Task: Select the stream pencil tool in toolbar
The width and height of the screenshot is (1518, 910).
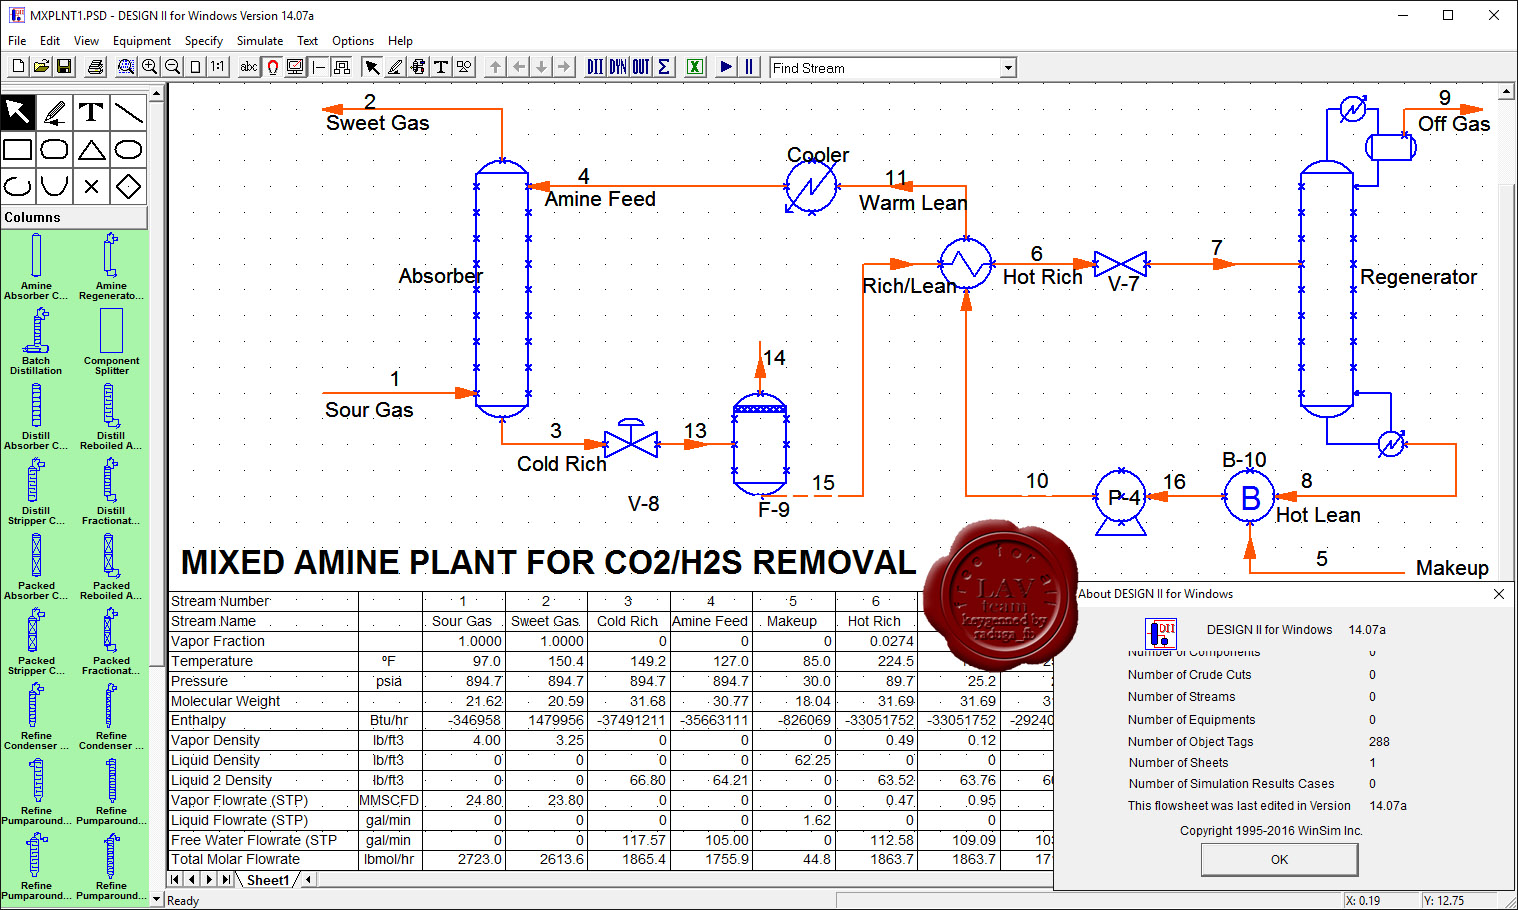Action: [x=395, y=67]
